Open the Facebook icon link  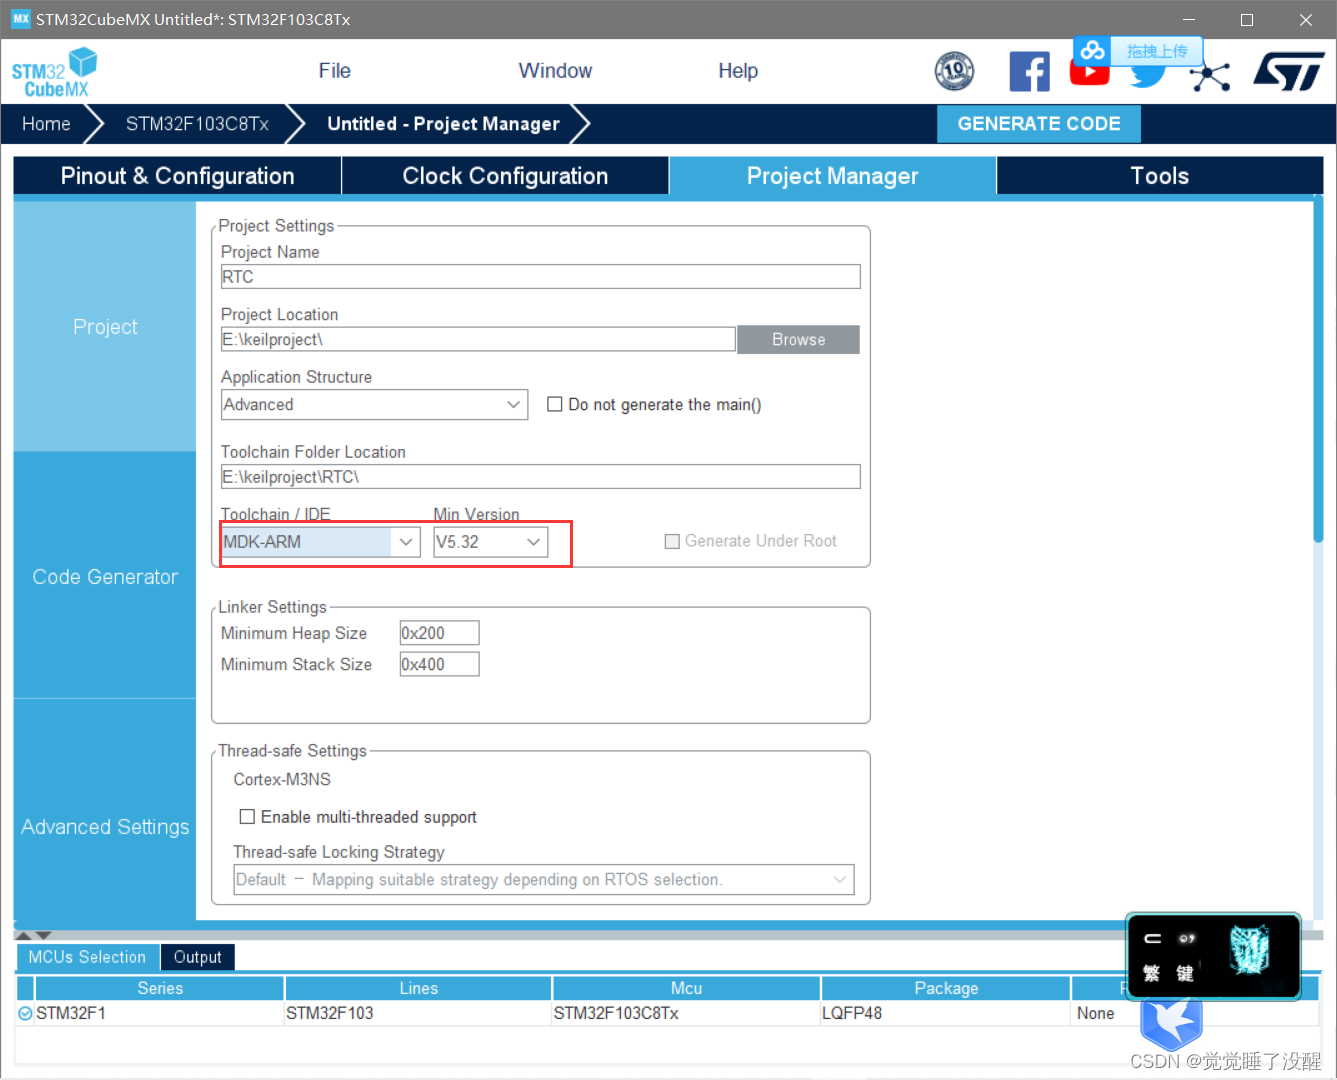1029,71
